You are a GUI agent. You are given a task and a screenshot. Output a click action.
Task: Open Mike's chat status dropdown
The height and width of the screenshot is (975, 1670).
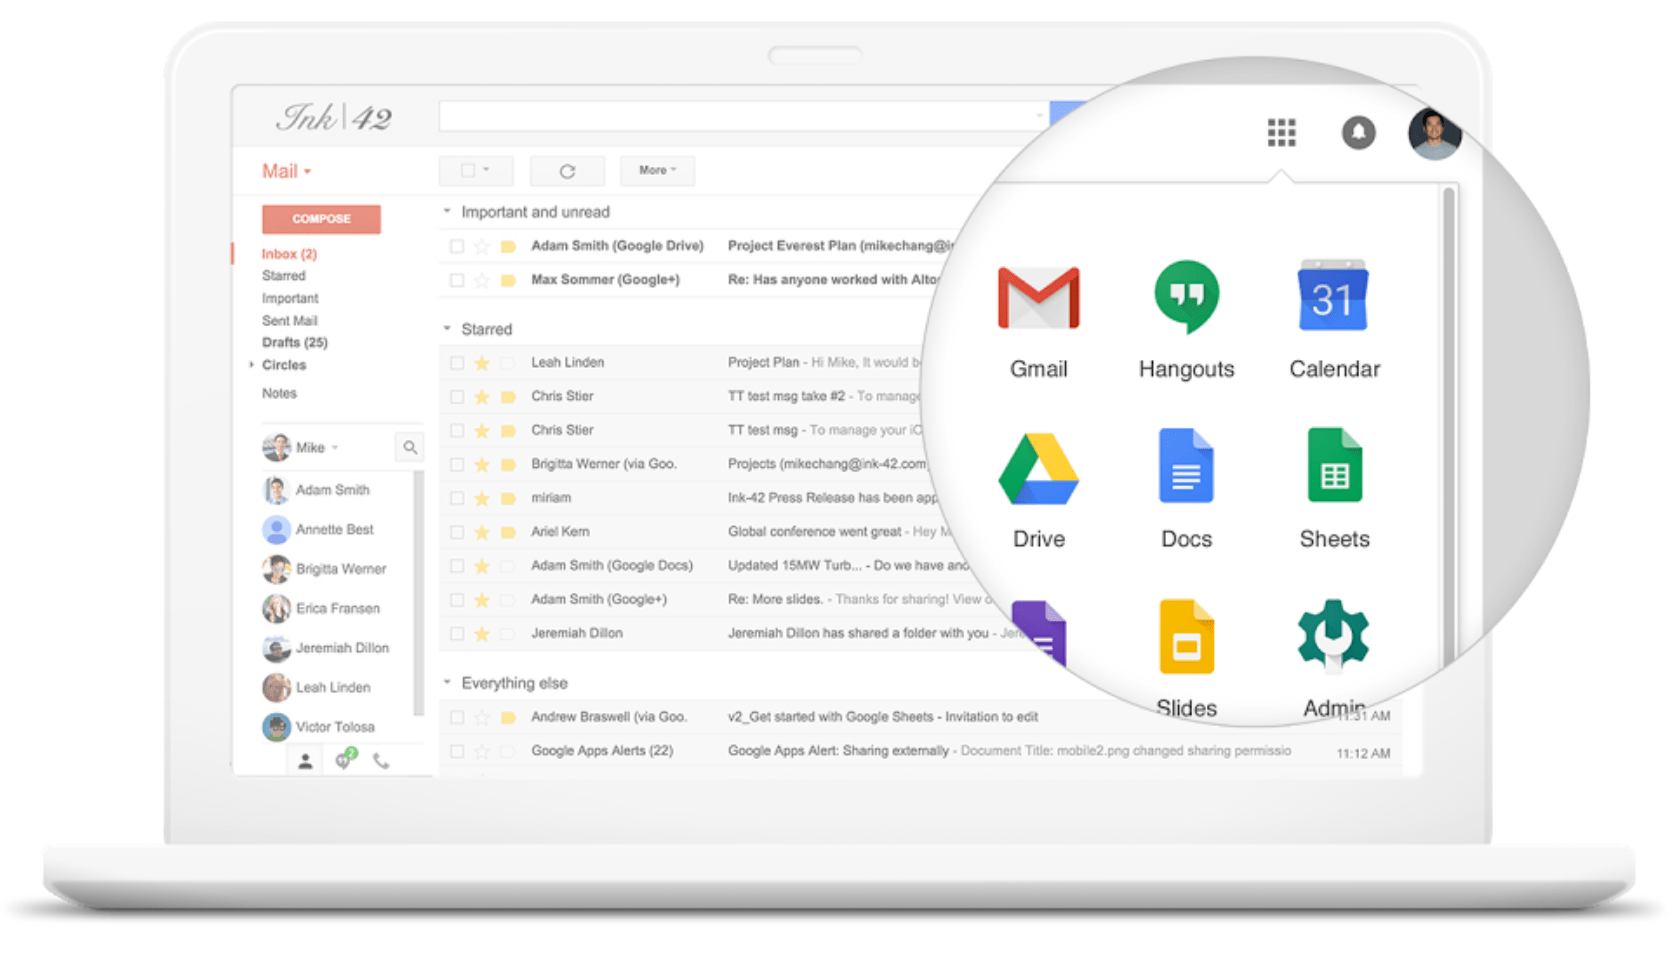point(335,448)
